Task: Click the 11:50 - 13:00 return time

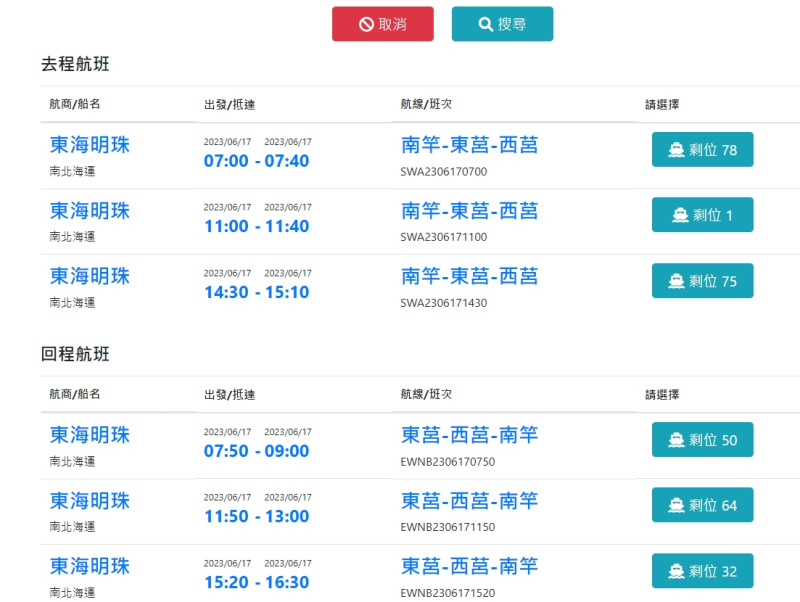Action: coord(256,516)
